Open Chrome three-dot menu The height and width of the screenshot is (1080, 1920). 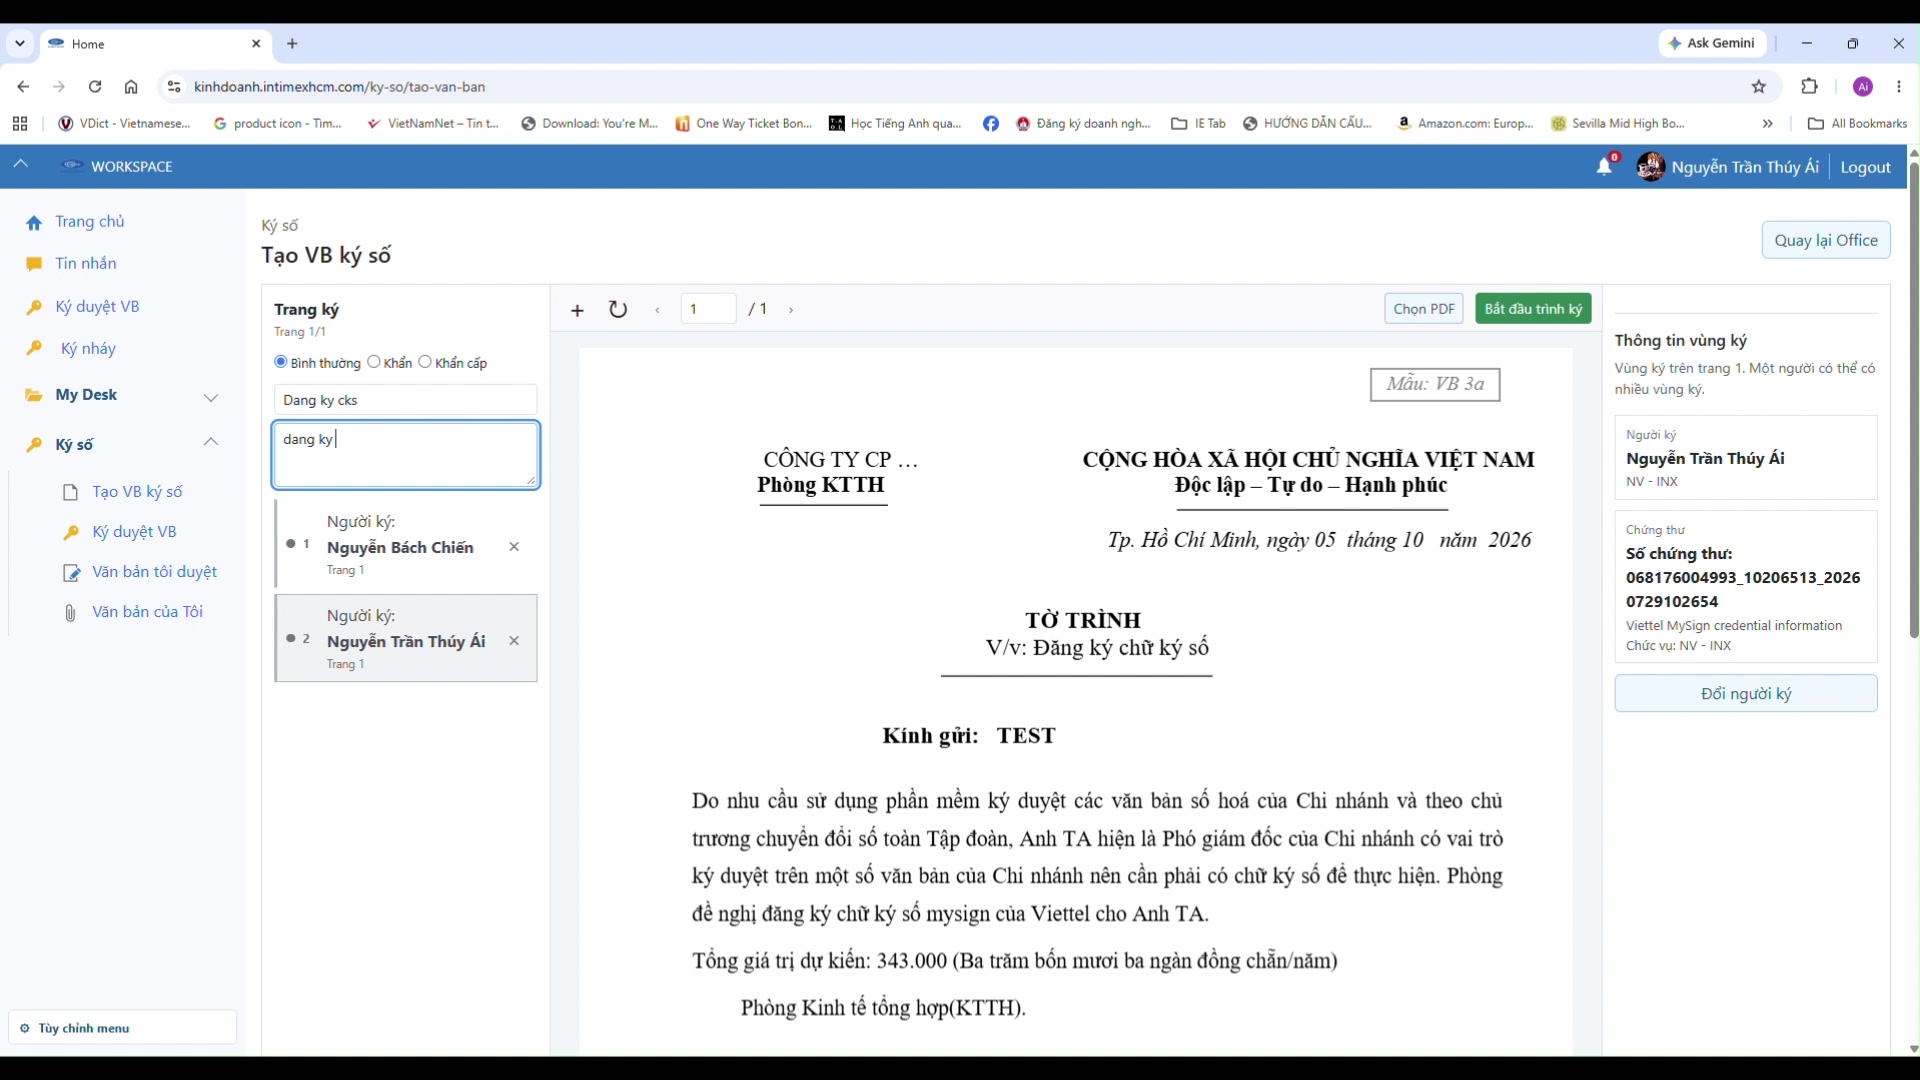click(1899, 87)
